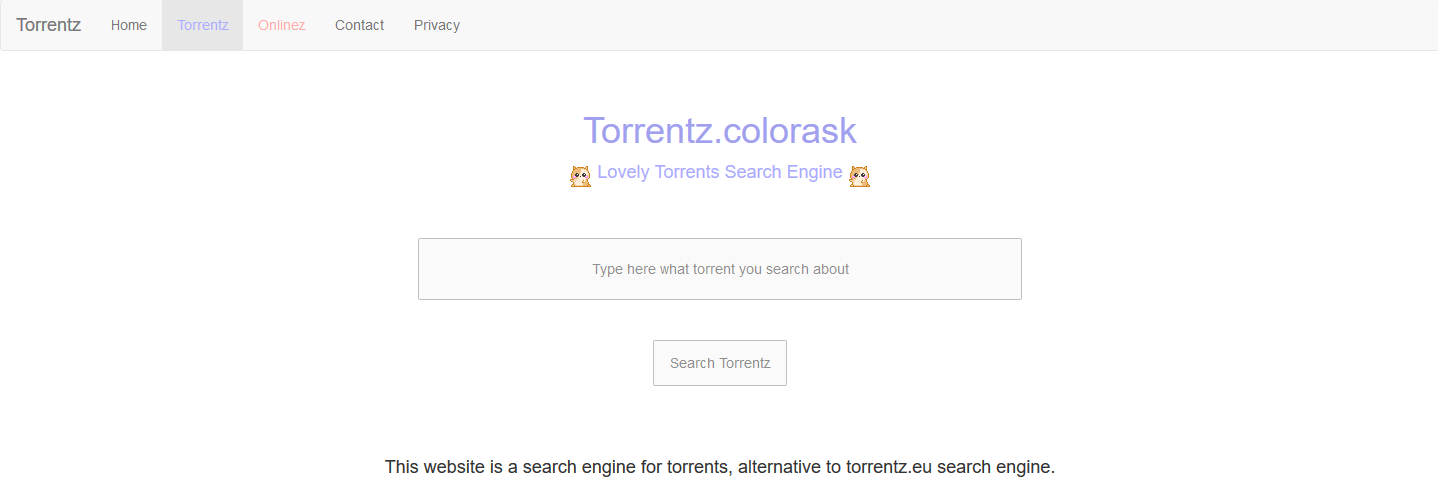This screenshot has height=487, width=1438.
Task: Open the pink Onlinez nav link
Action: [x=281, y=25]
